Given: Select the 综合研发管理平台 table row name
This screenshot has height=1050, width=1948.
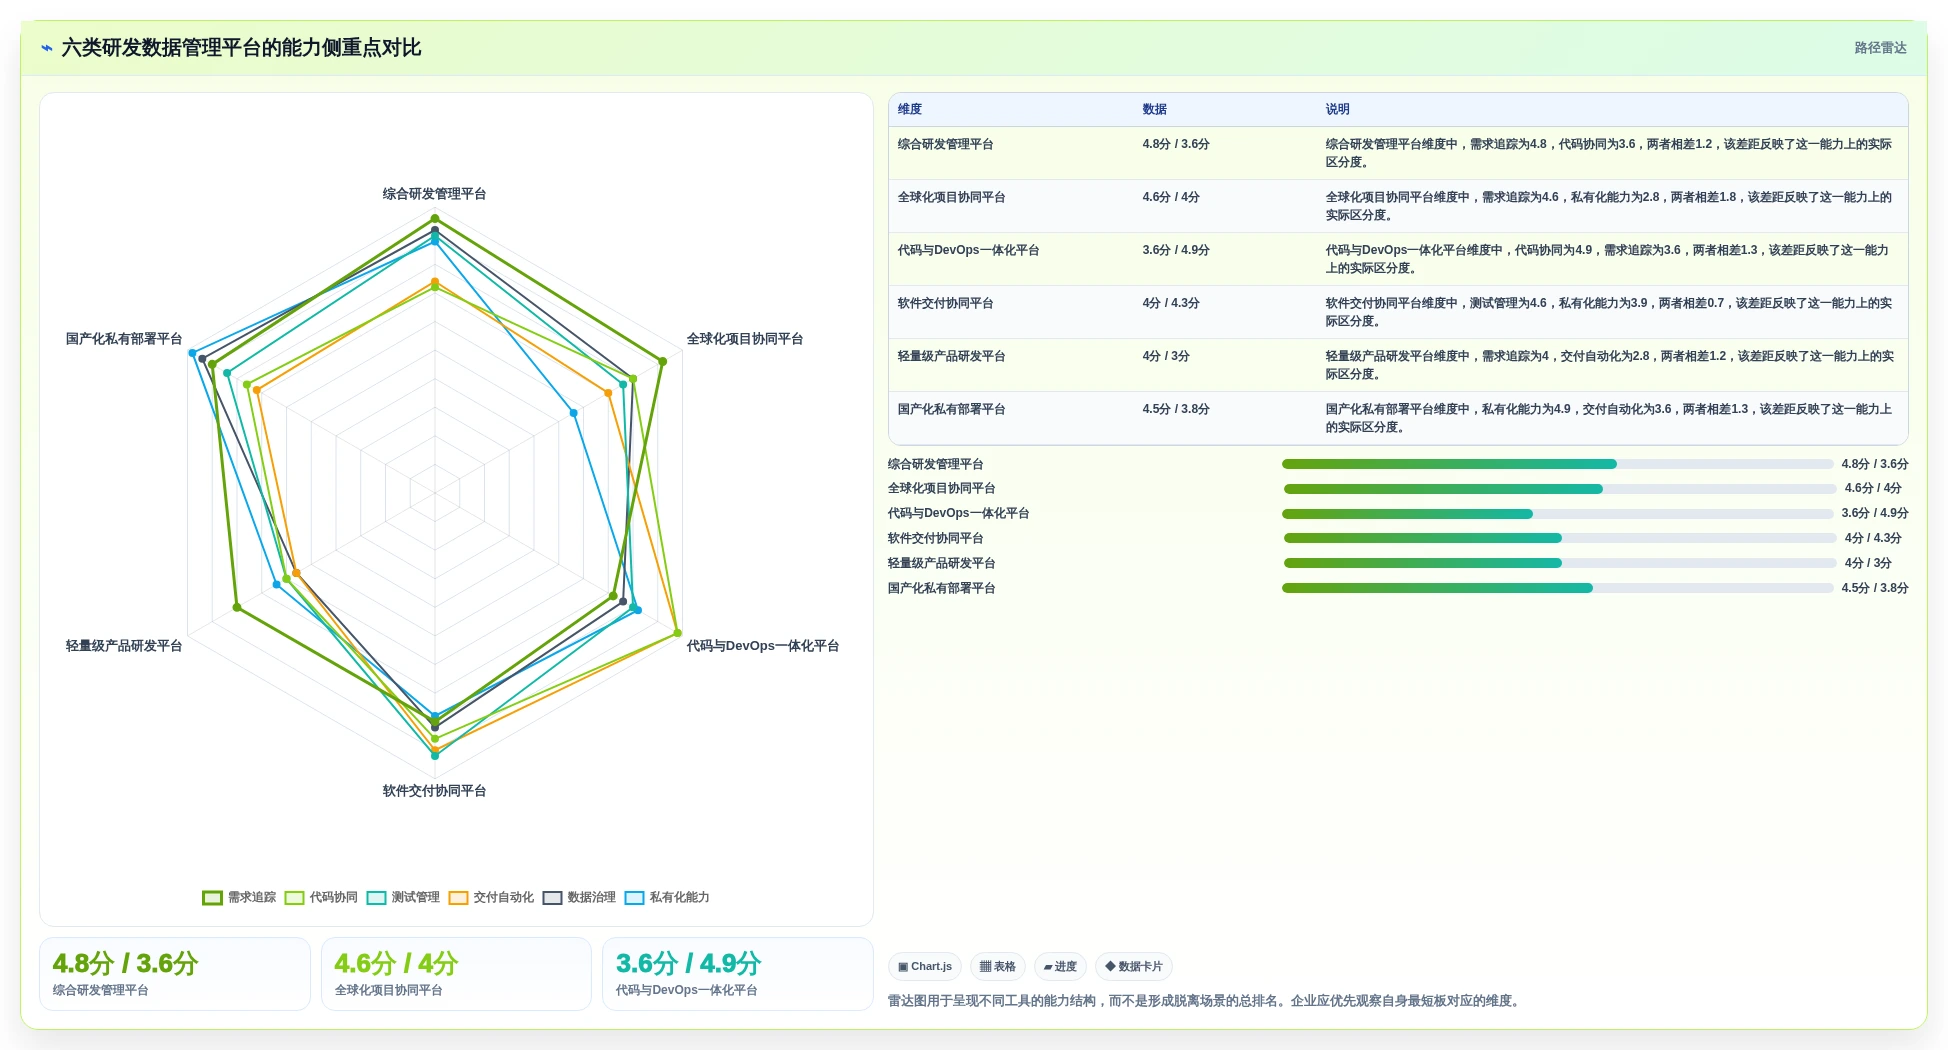Looking at the screenshot, I should pos(945,144).
